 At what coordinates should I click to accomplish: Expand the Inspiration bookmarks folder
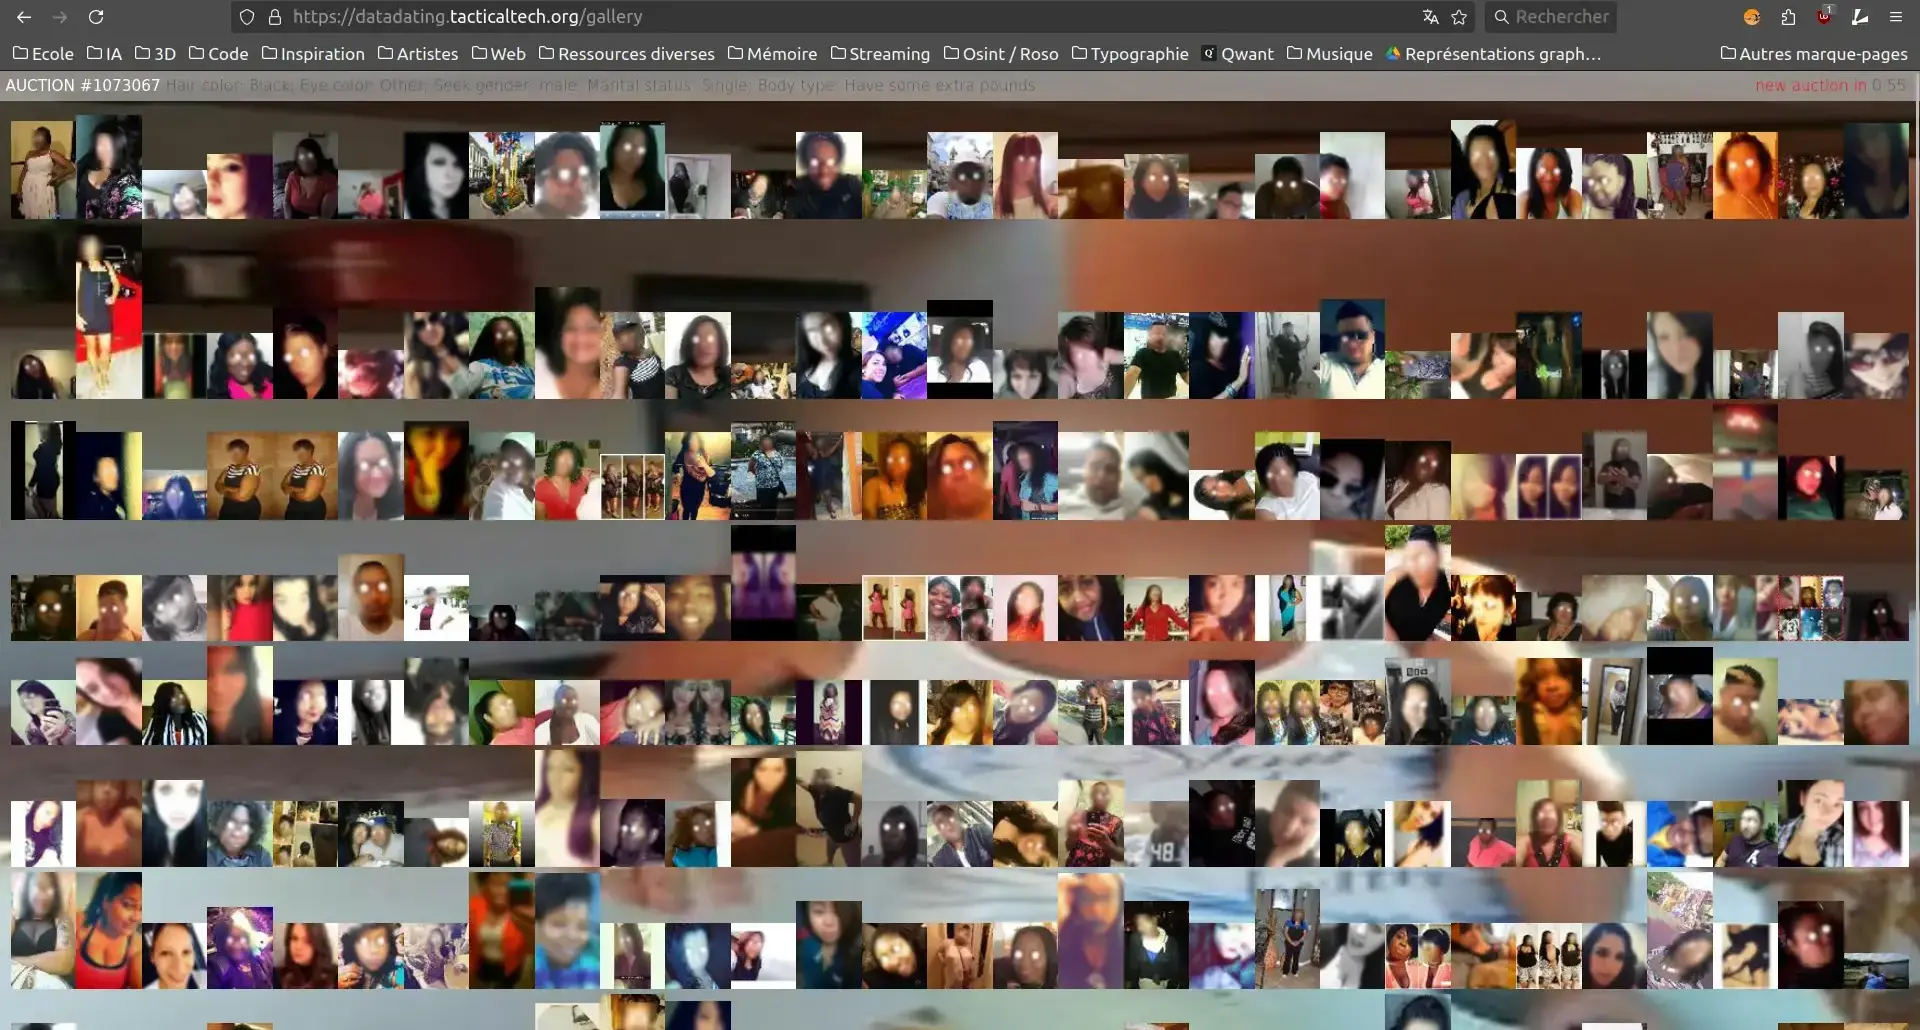pyautogui.click(x=313, y=54)
